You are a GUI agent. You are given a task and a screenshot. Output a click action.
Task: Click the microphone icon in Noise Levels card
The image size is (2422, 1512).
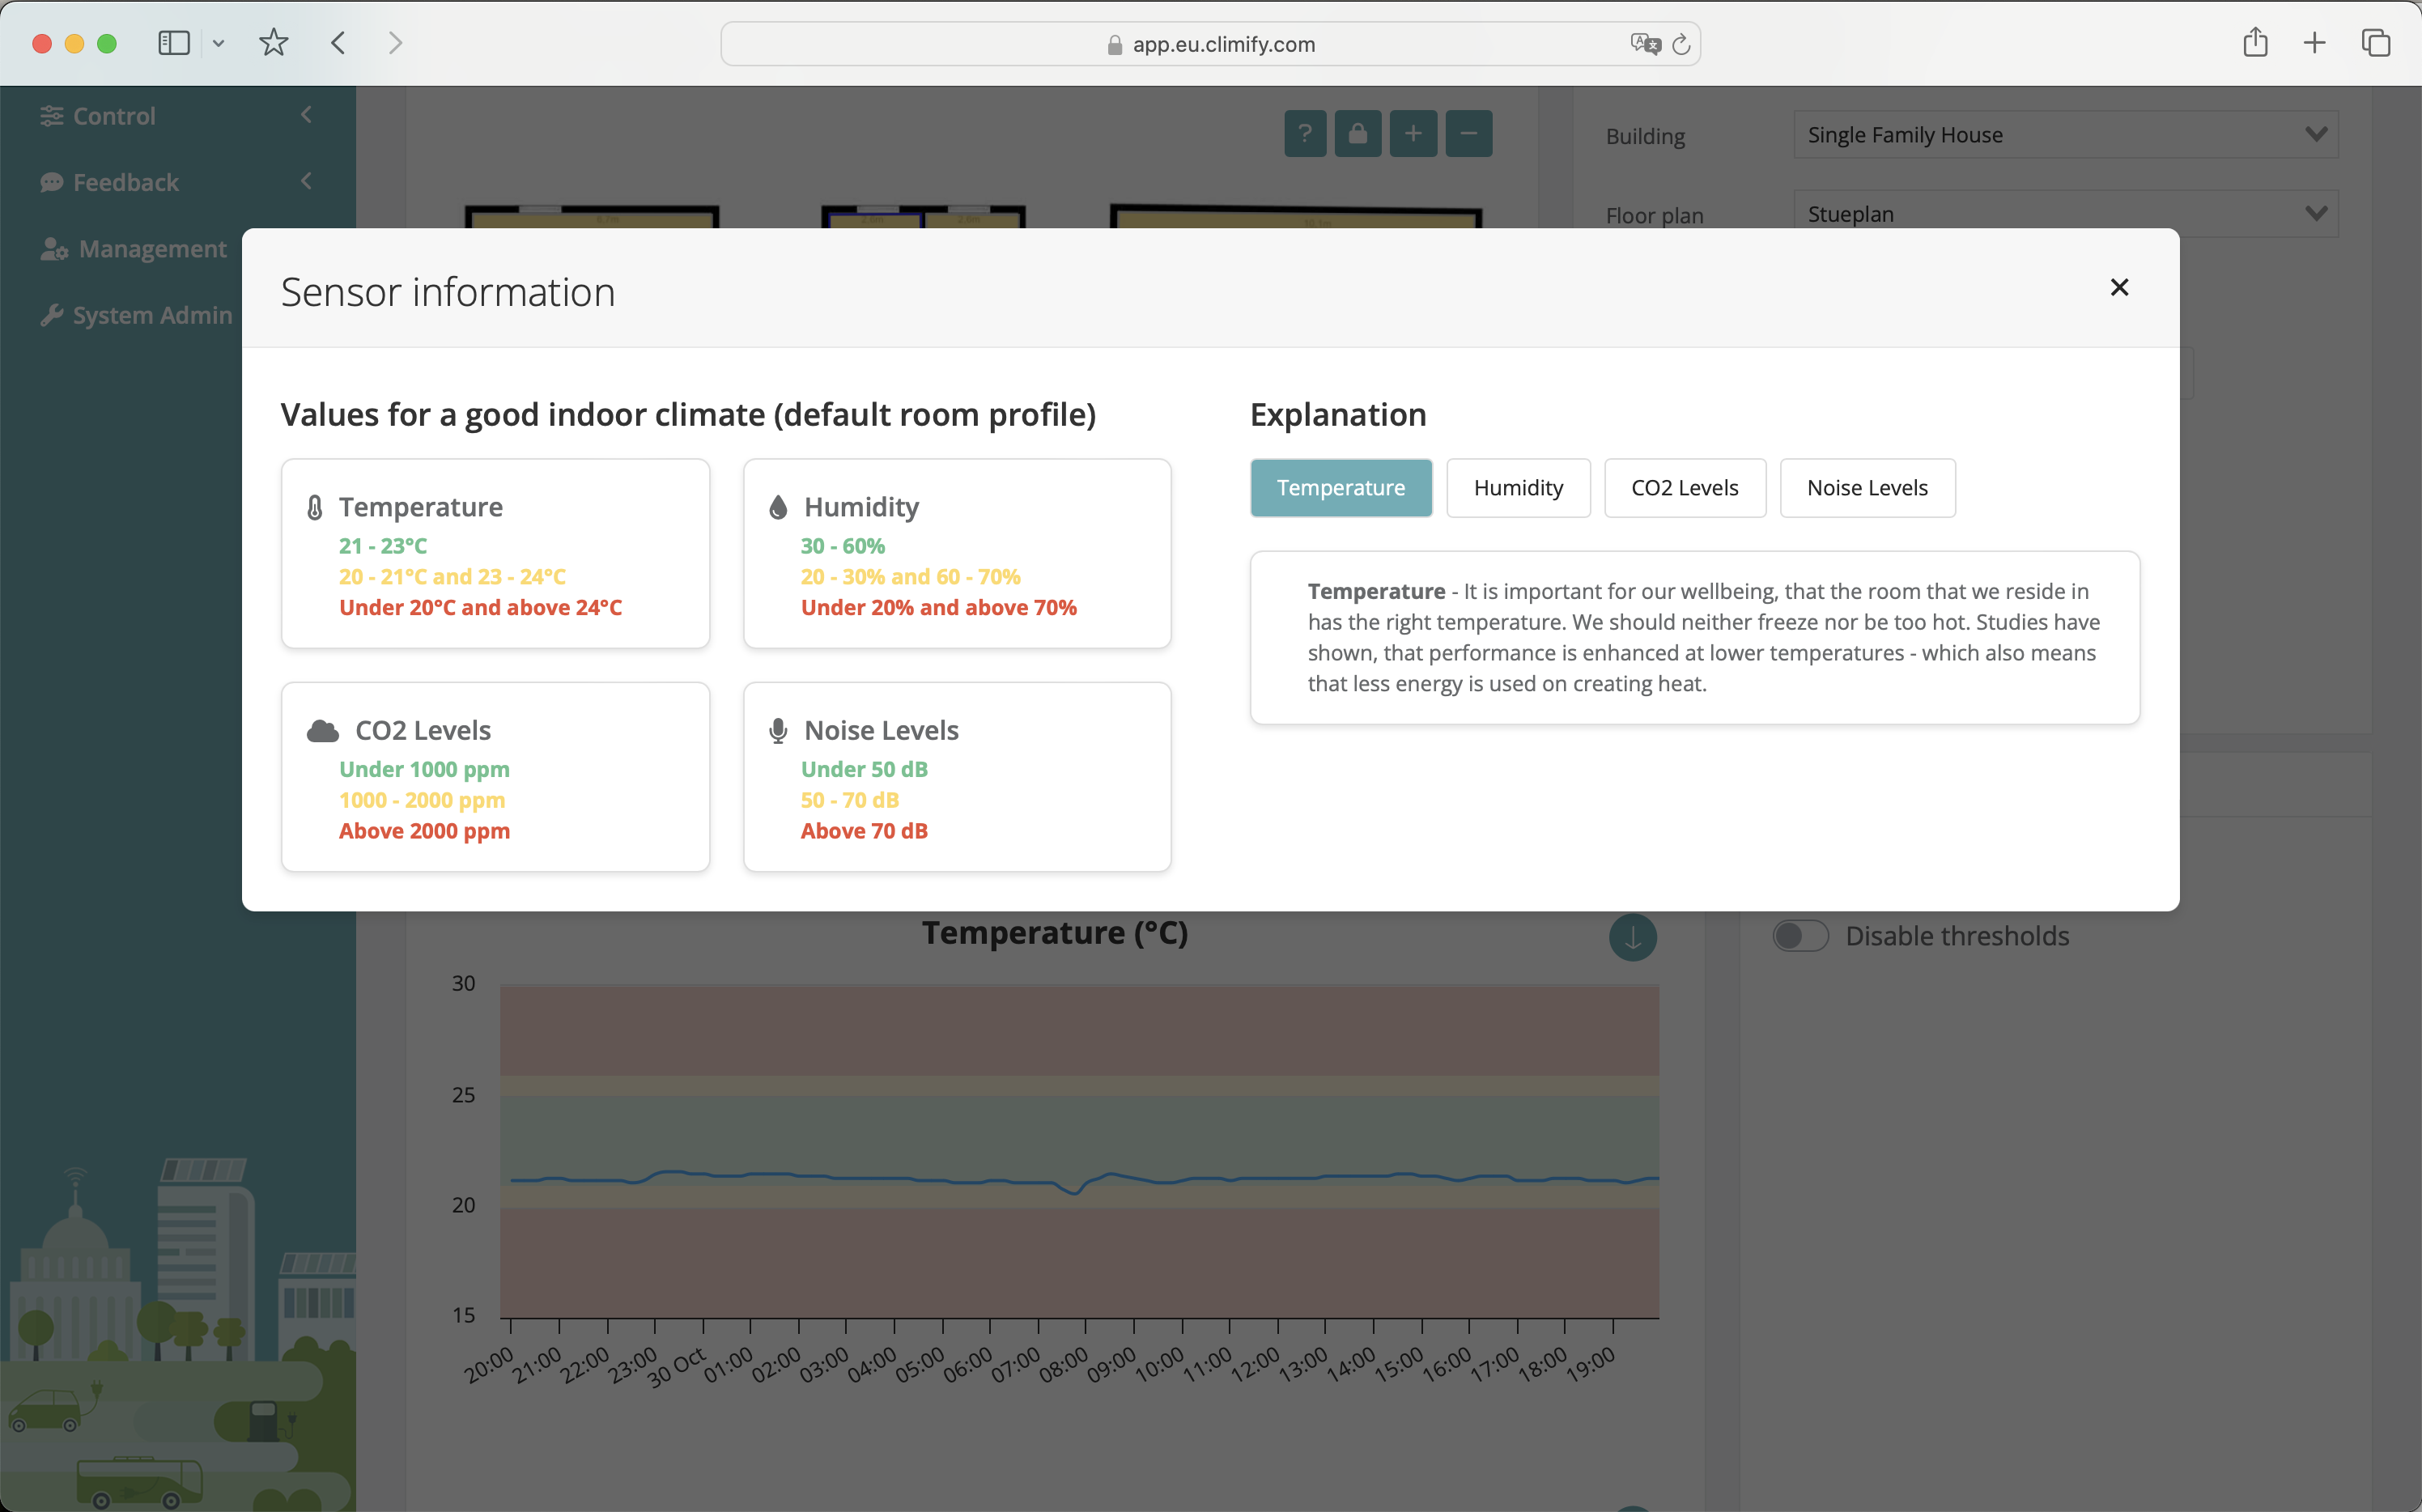[778, 731]
